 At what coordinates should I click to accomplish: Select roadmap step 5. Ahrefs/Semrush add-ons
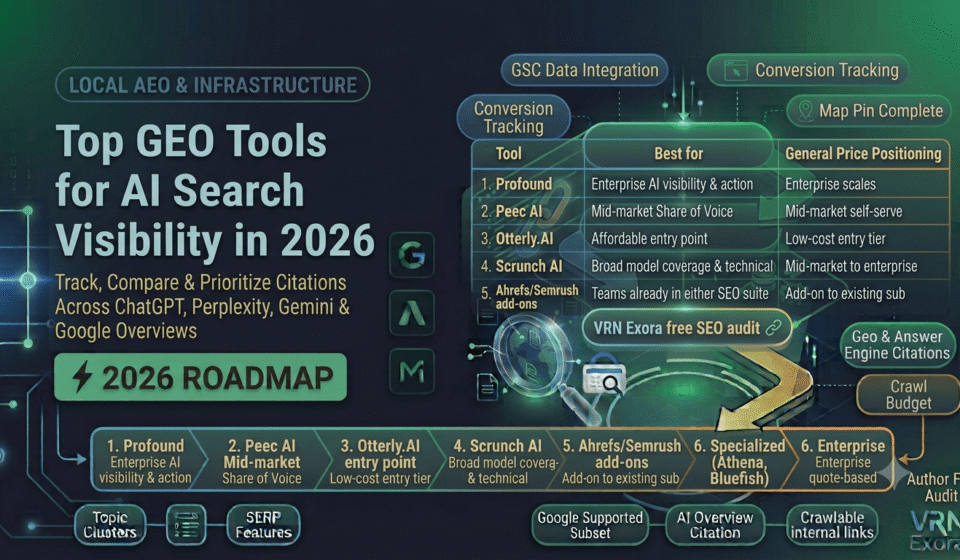[x=621, y=461]
